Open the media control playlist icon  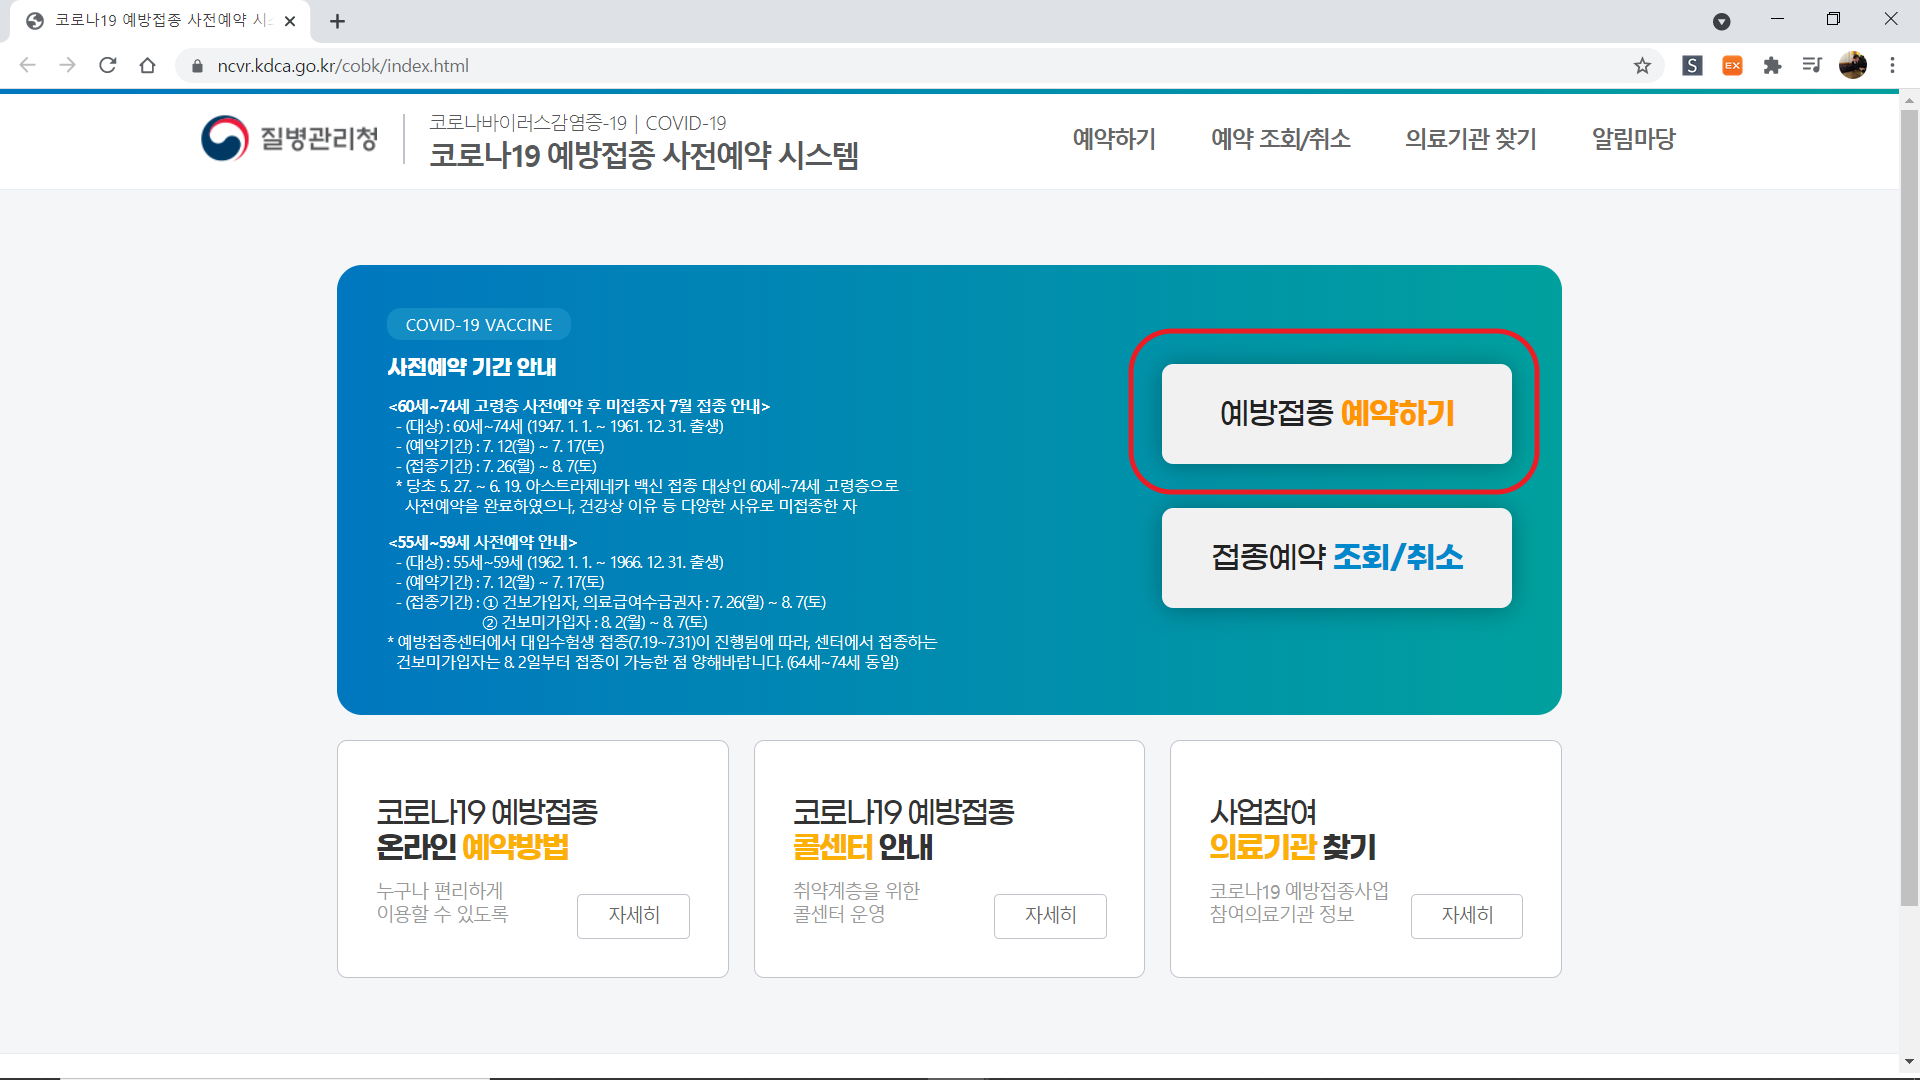(x=1812, y=66)
